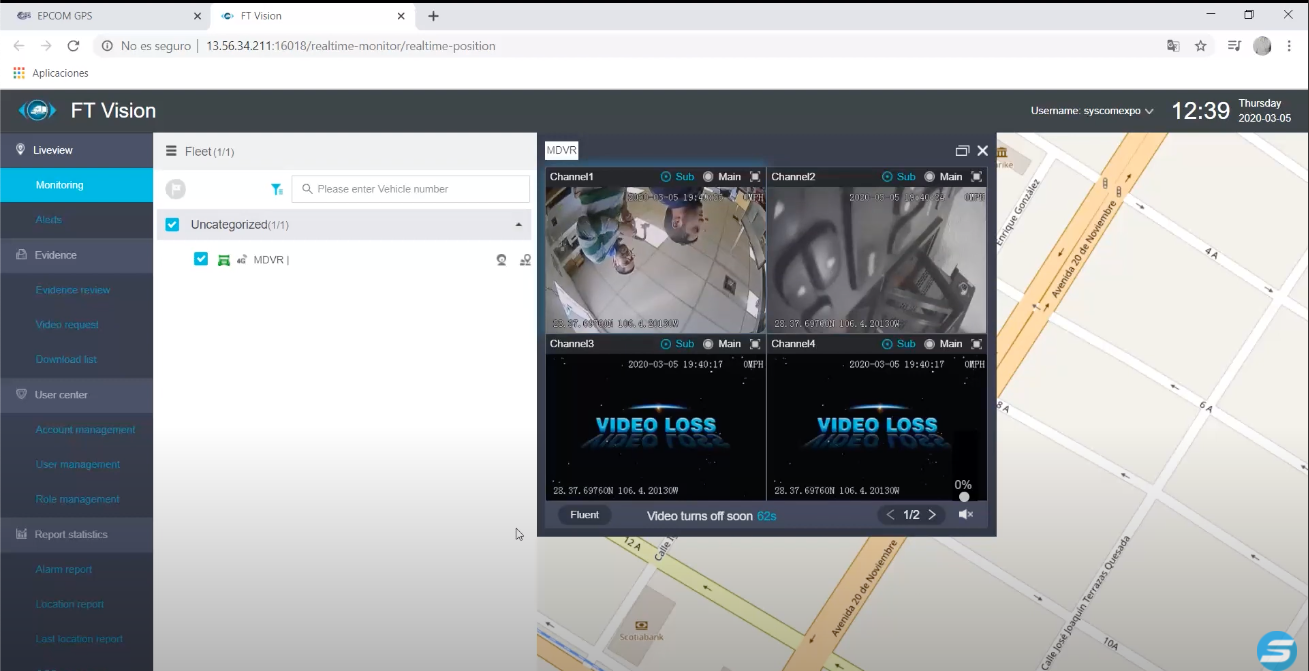Screen dimensions: 1309x671
Task: Select Main stream for Channel2
Action: click(x=930, y=177)
